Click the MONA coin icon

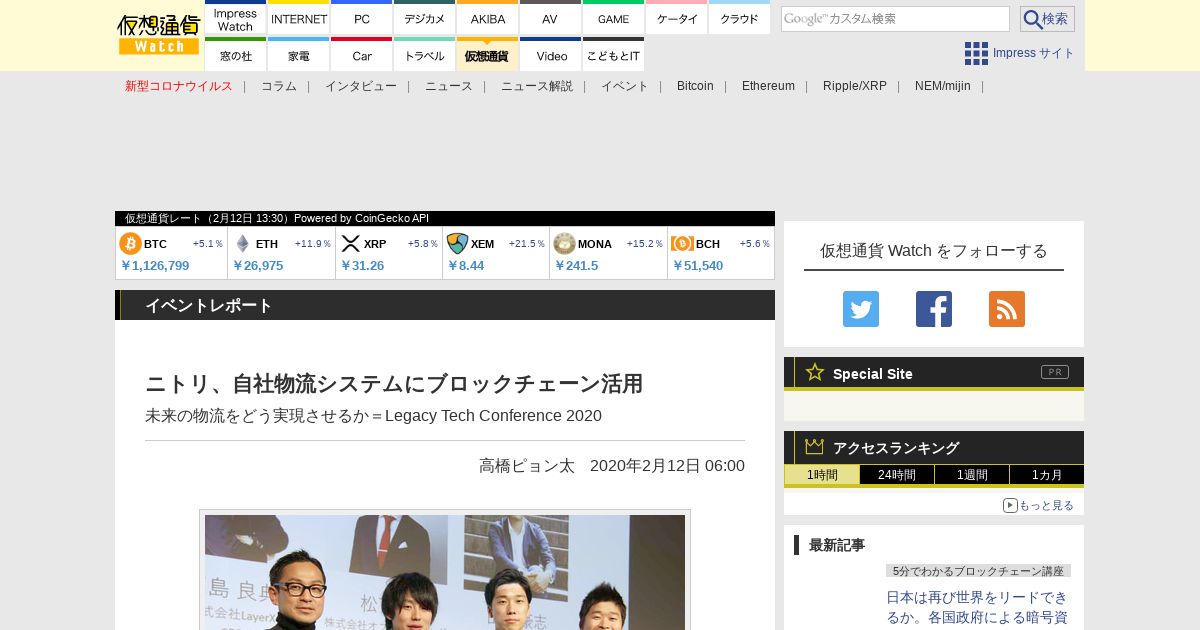pyautogui.click(x=564, y=244)
